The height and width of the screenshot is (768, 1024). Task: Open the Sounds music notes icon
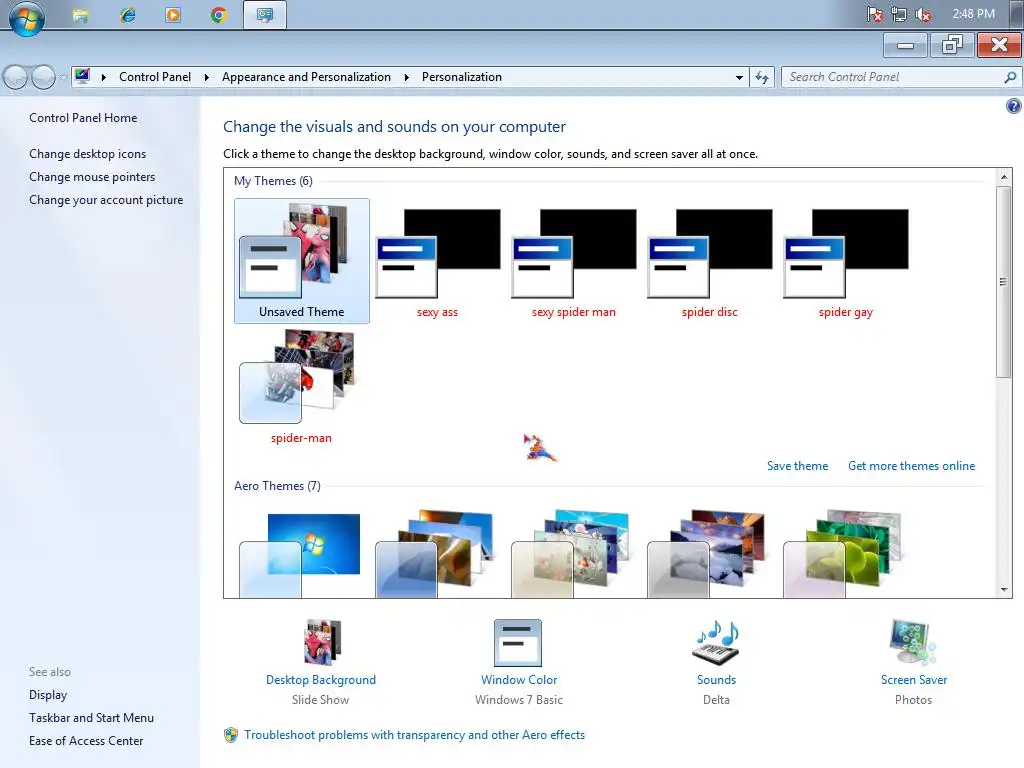tap(716, 642)
